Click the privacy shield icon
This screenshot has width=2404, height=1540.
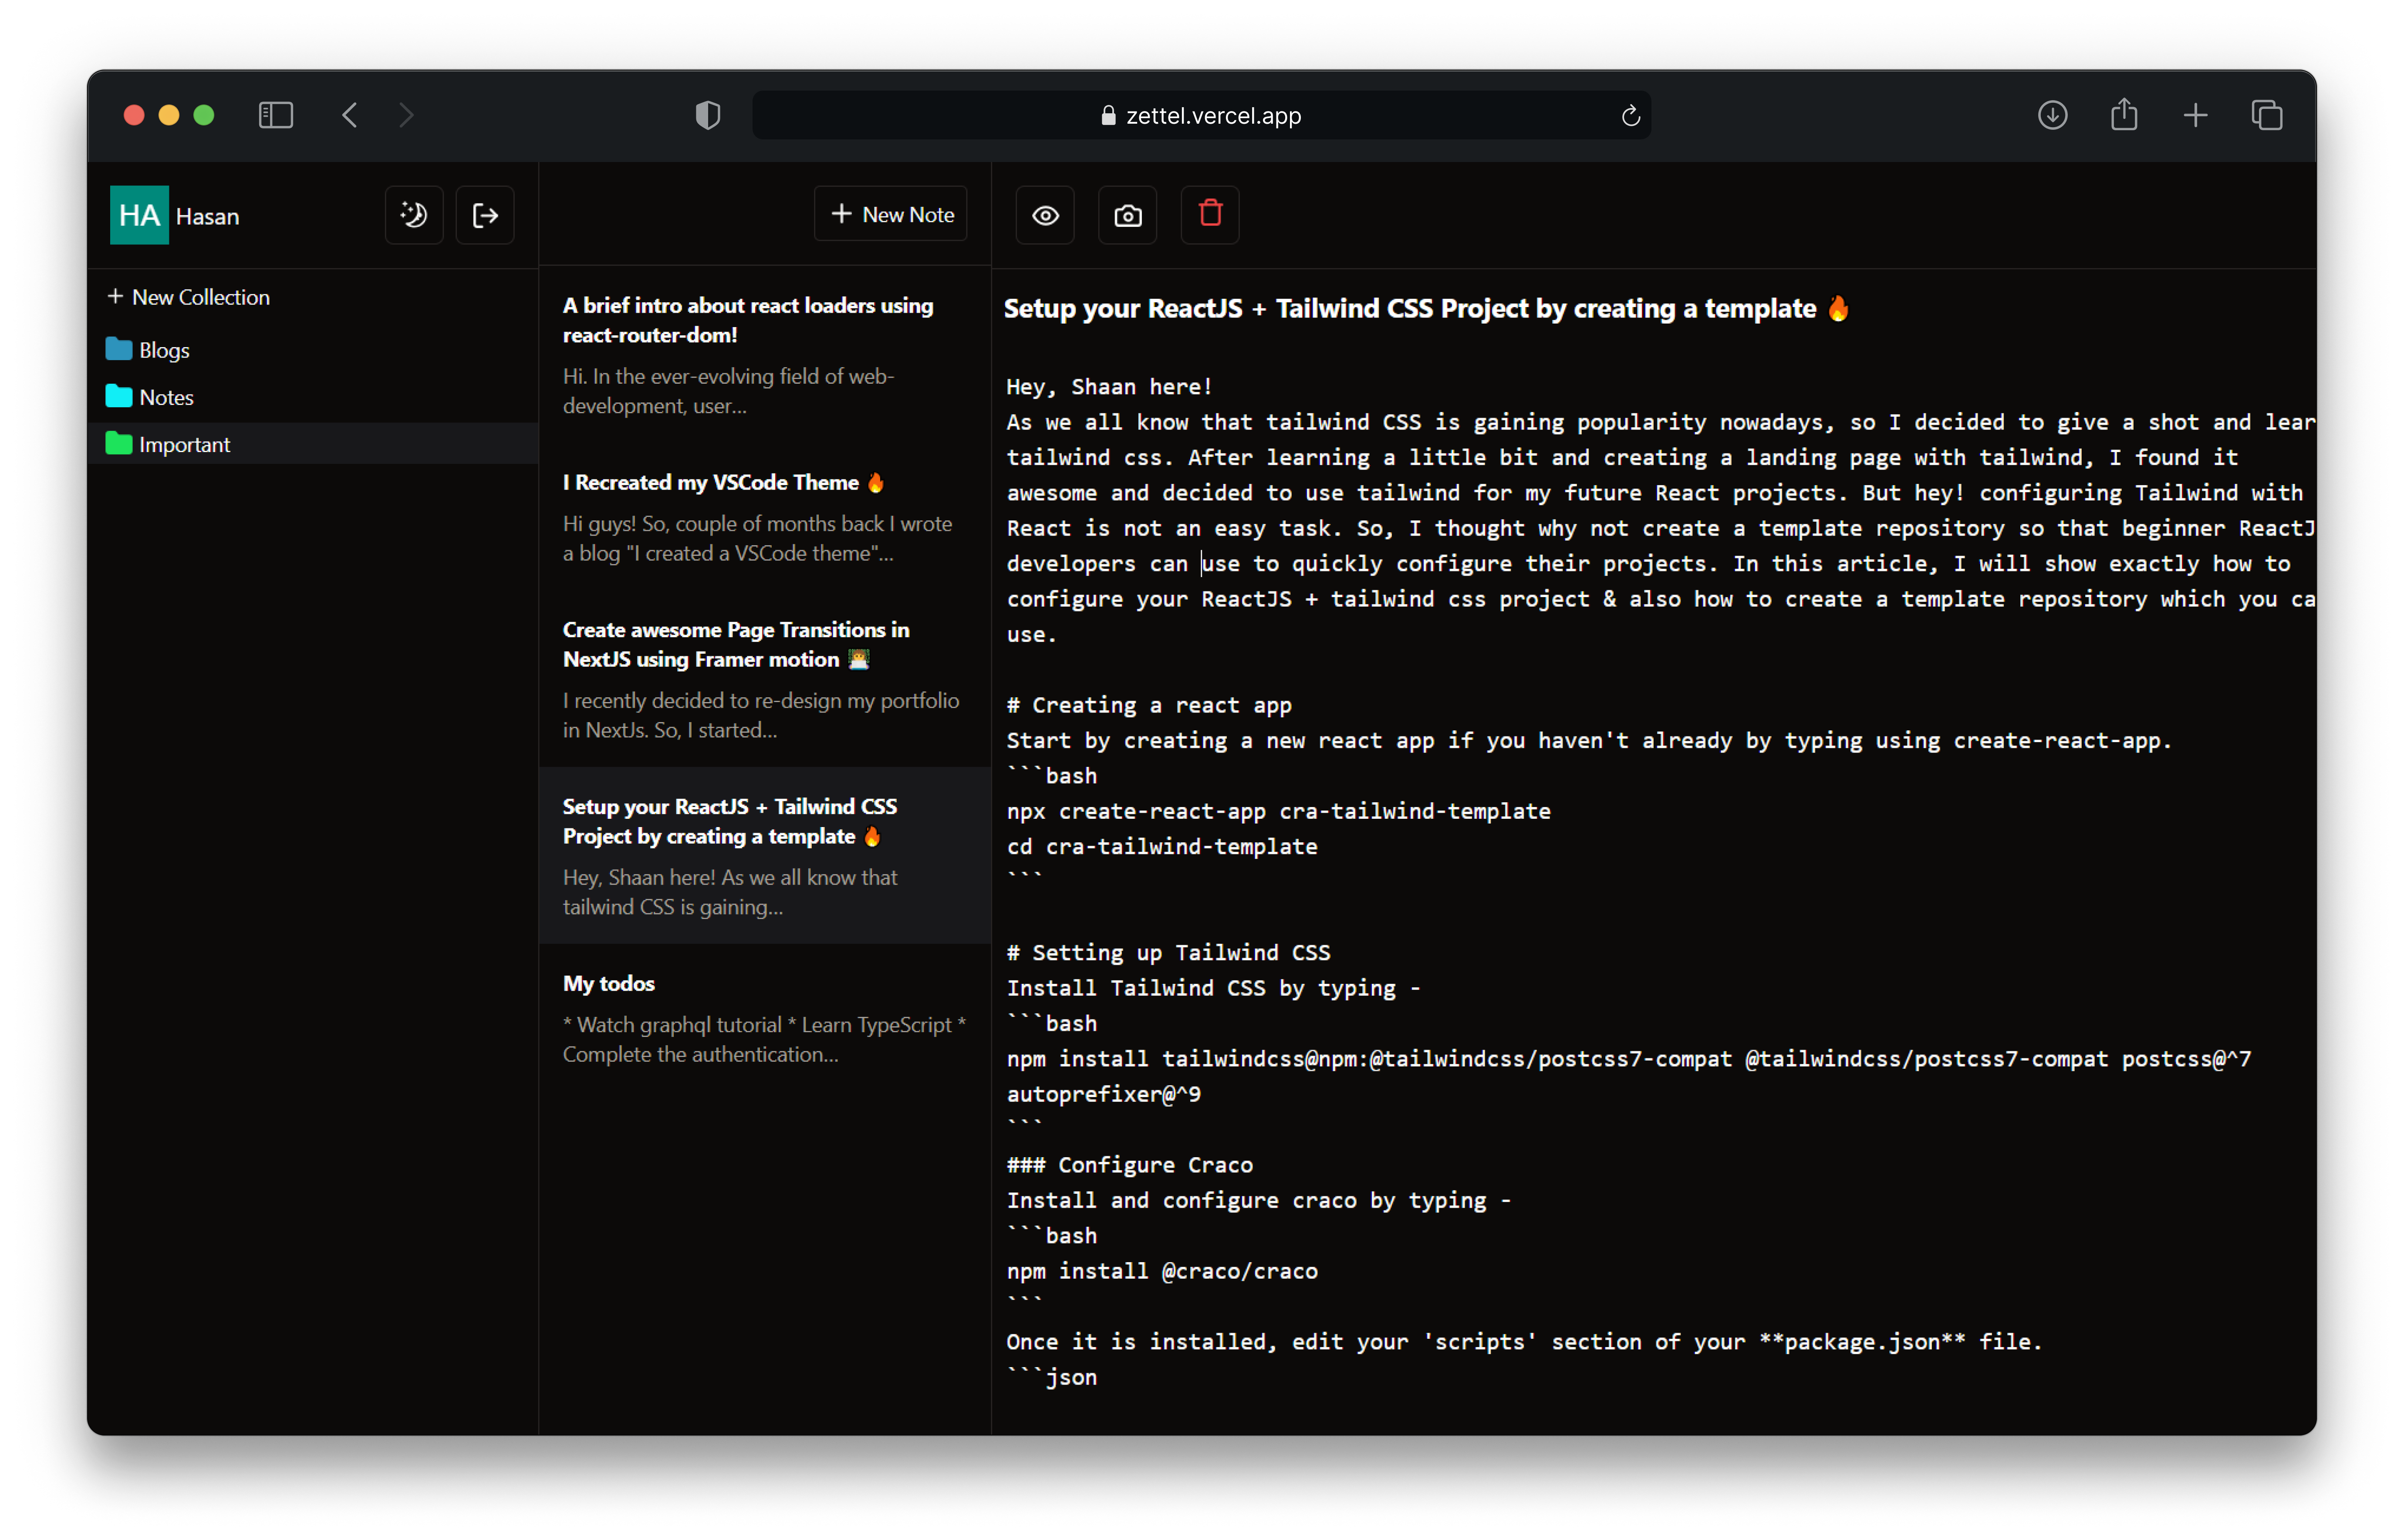(708, 115)
